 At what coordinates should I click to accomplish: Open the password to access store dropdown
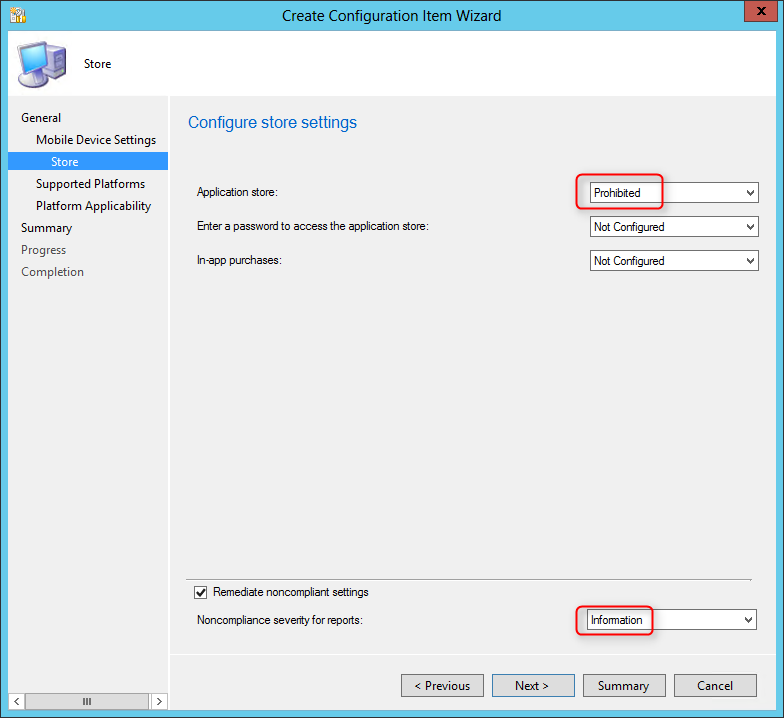pos(674,226)
